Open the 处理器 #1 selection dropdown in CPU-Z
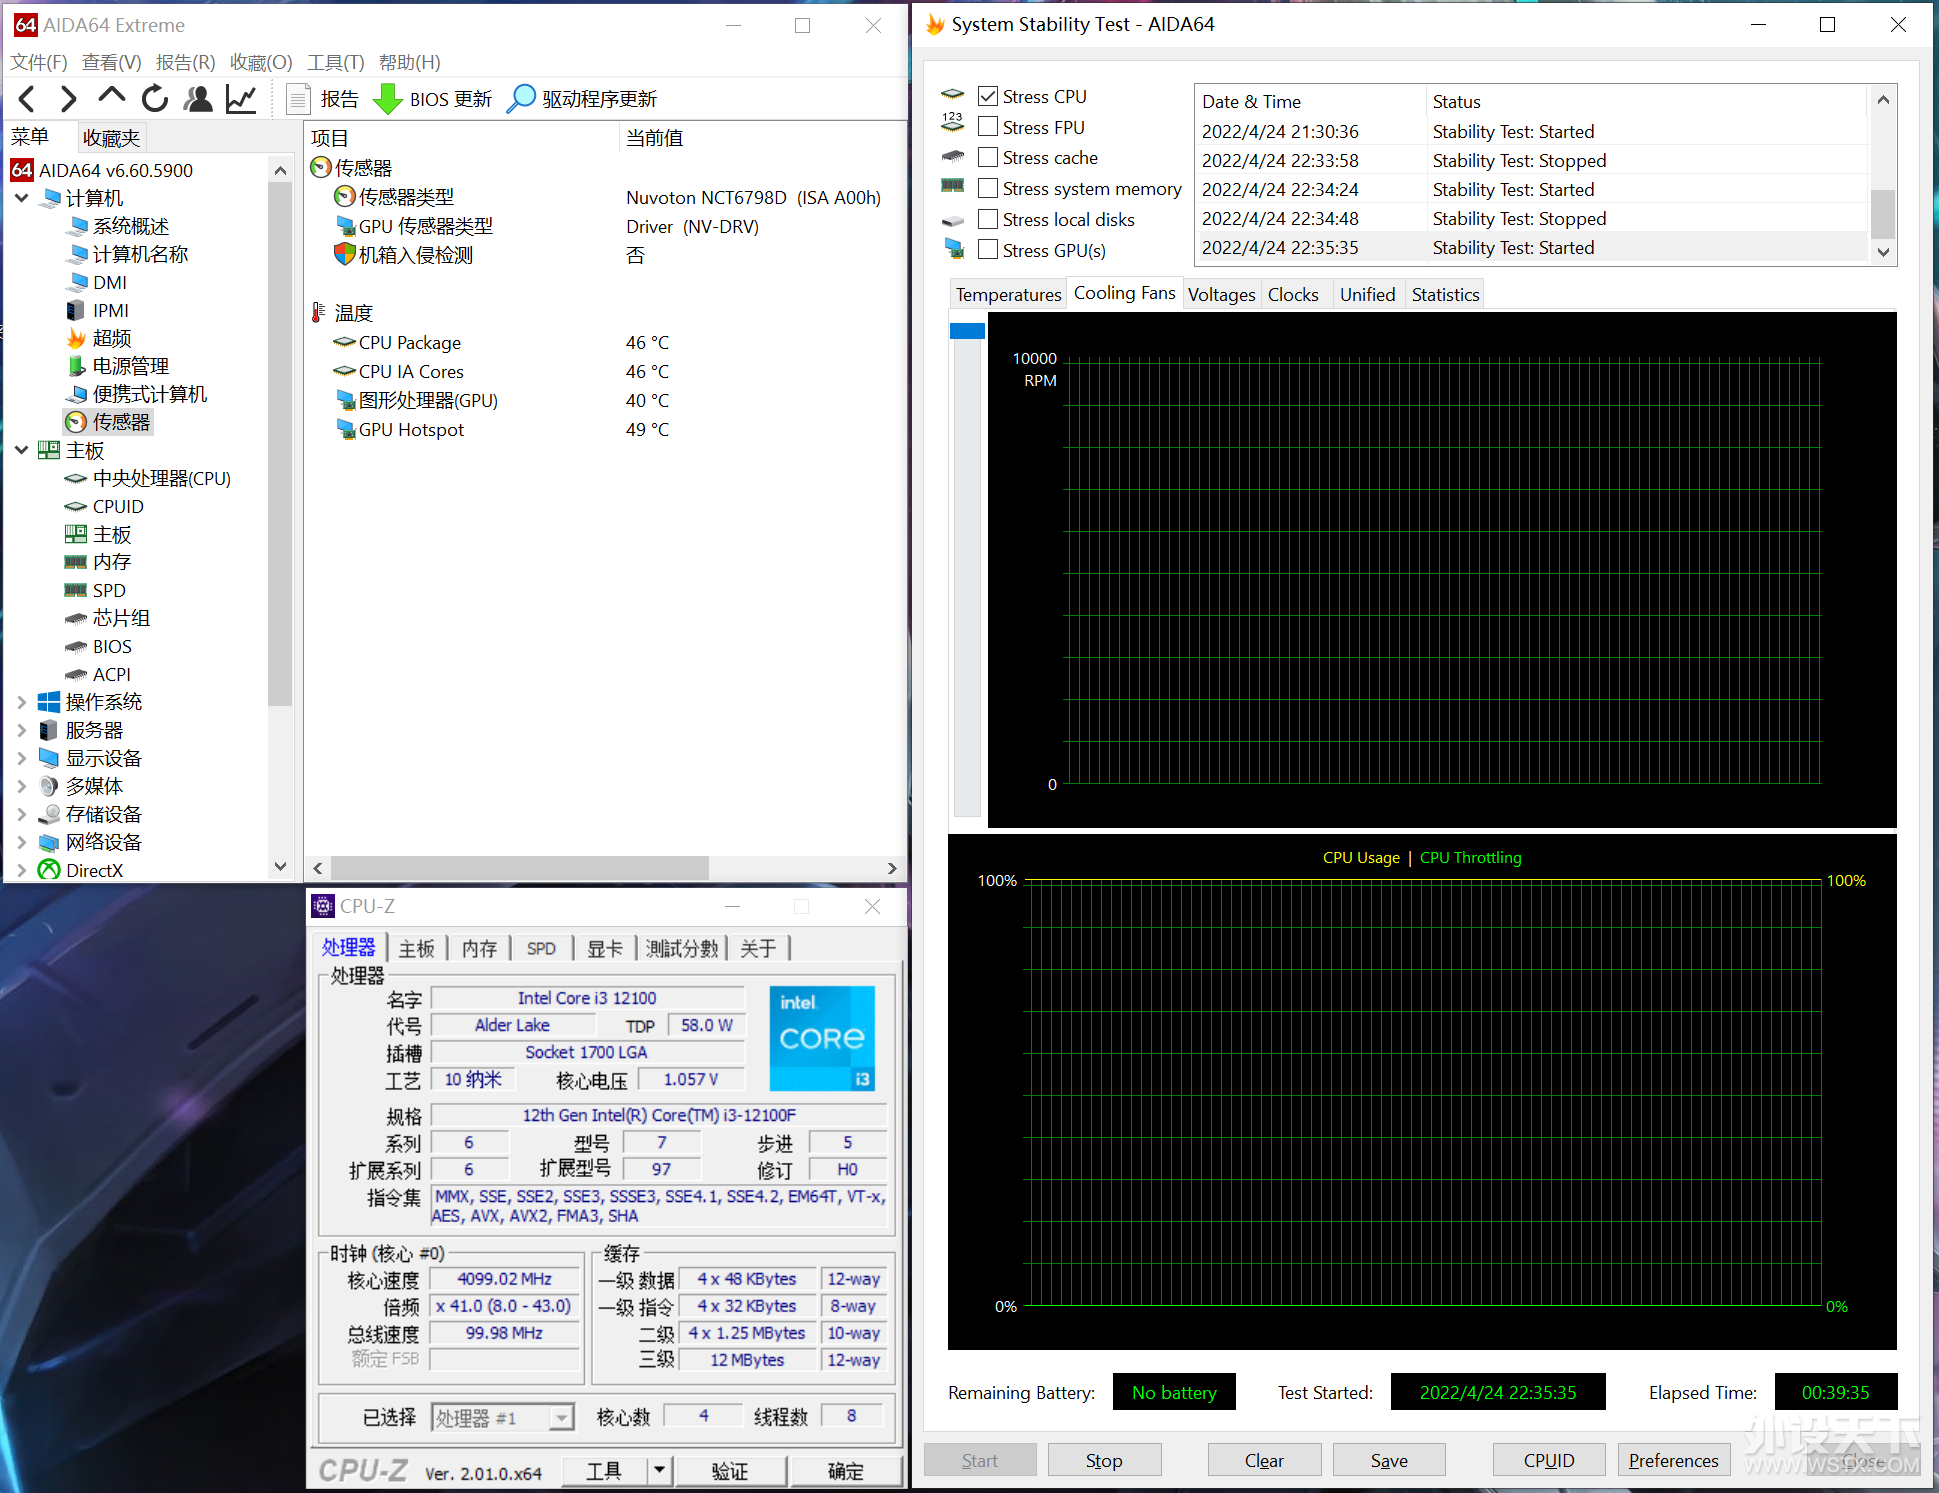The height and width of the screenshot is (1493, 1939). coord(562,1417)
